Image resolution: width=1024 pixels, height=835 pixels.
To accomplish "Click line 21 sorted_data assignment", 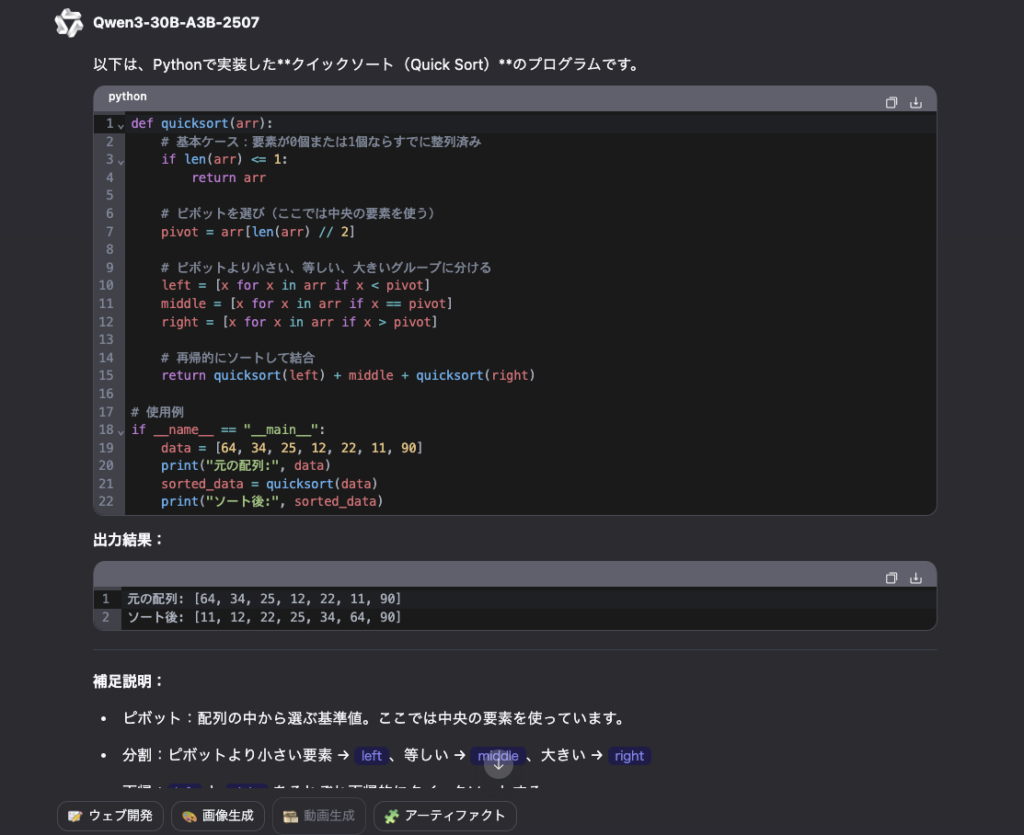I will pos(269,484).
